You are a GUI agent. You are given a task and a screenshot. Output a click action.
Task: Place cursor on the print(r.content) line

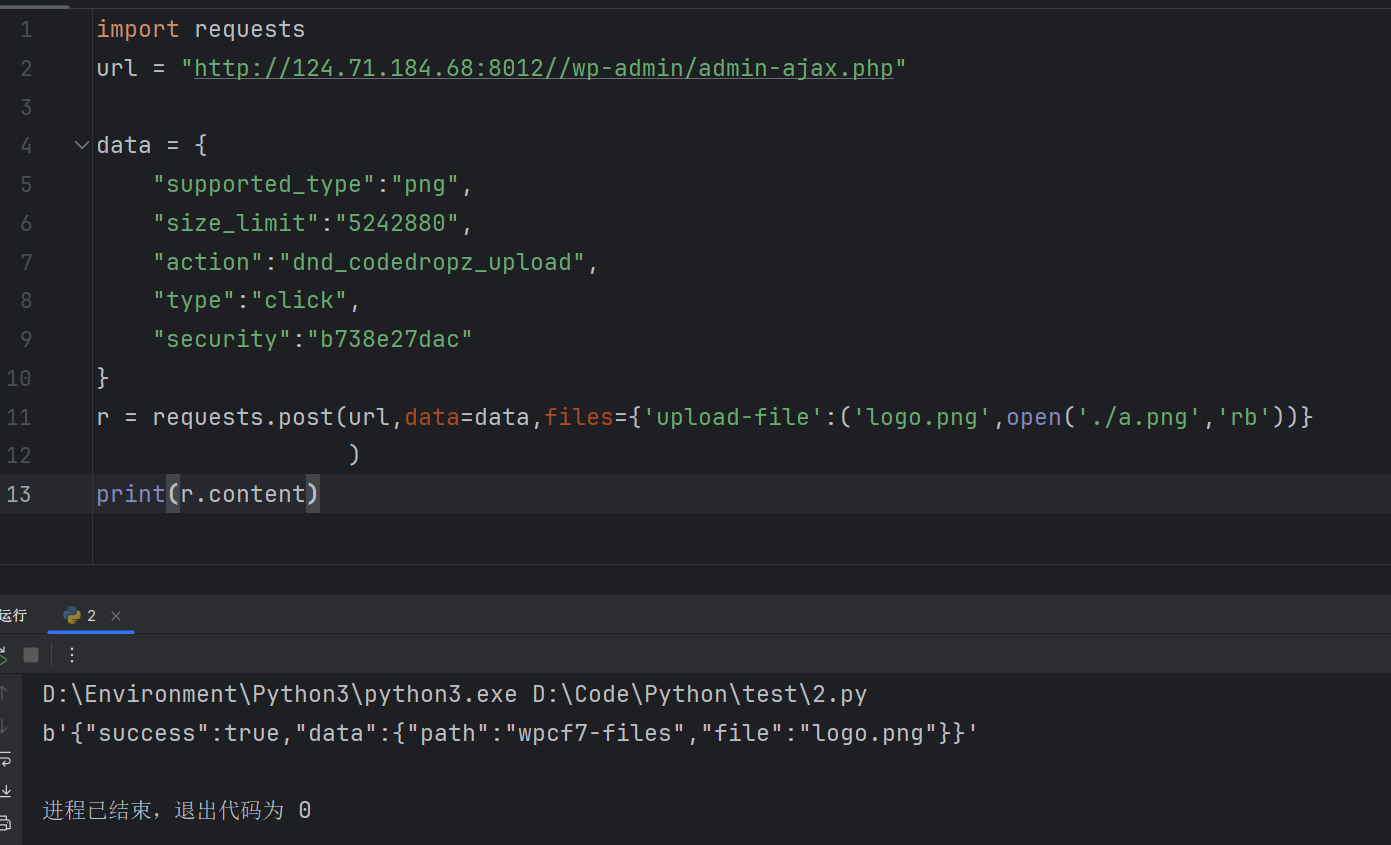tap(207, 494)
